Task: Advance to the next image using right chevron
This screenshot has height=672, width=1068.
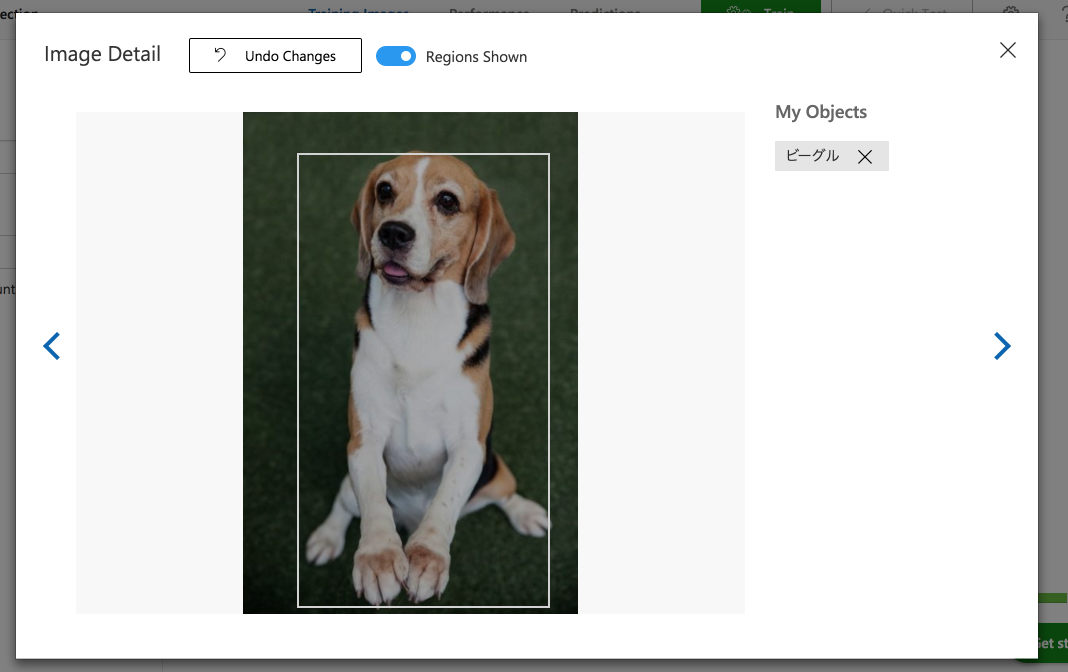Action: (x=1002, y=345)
